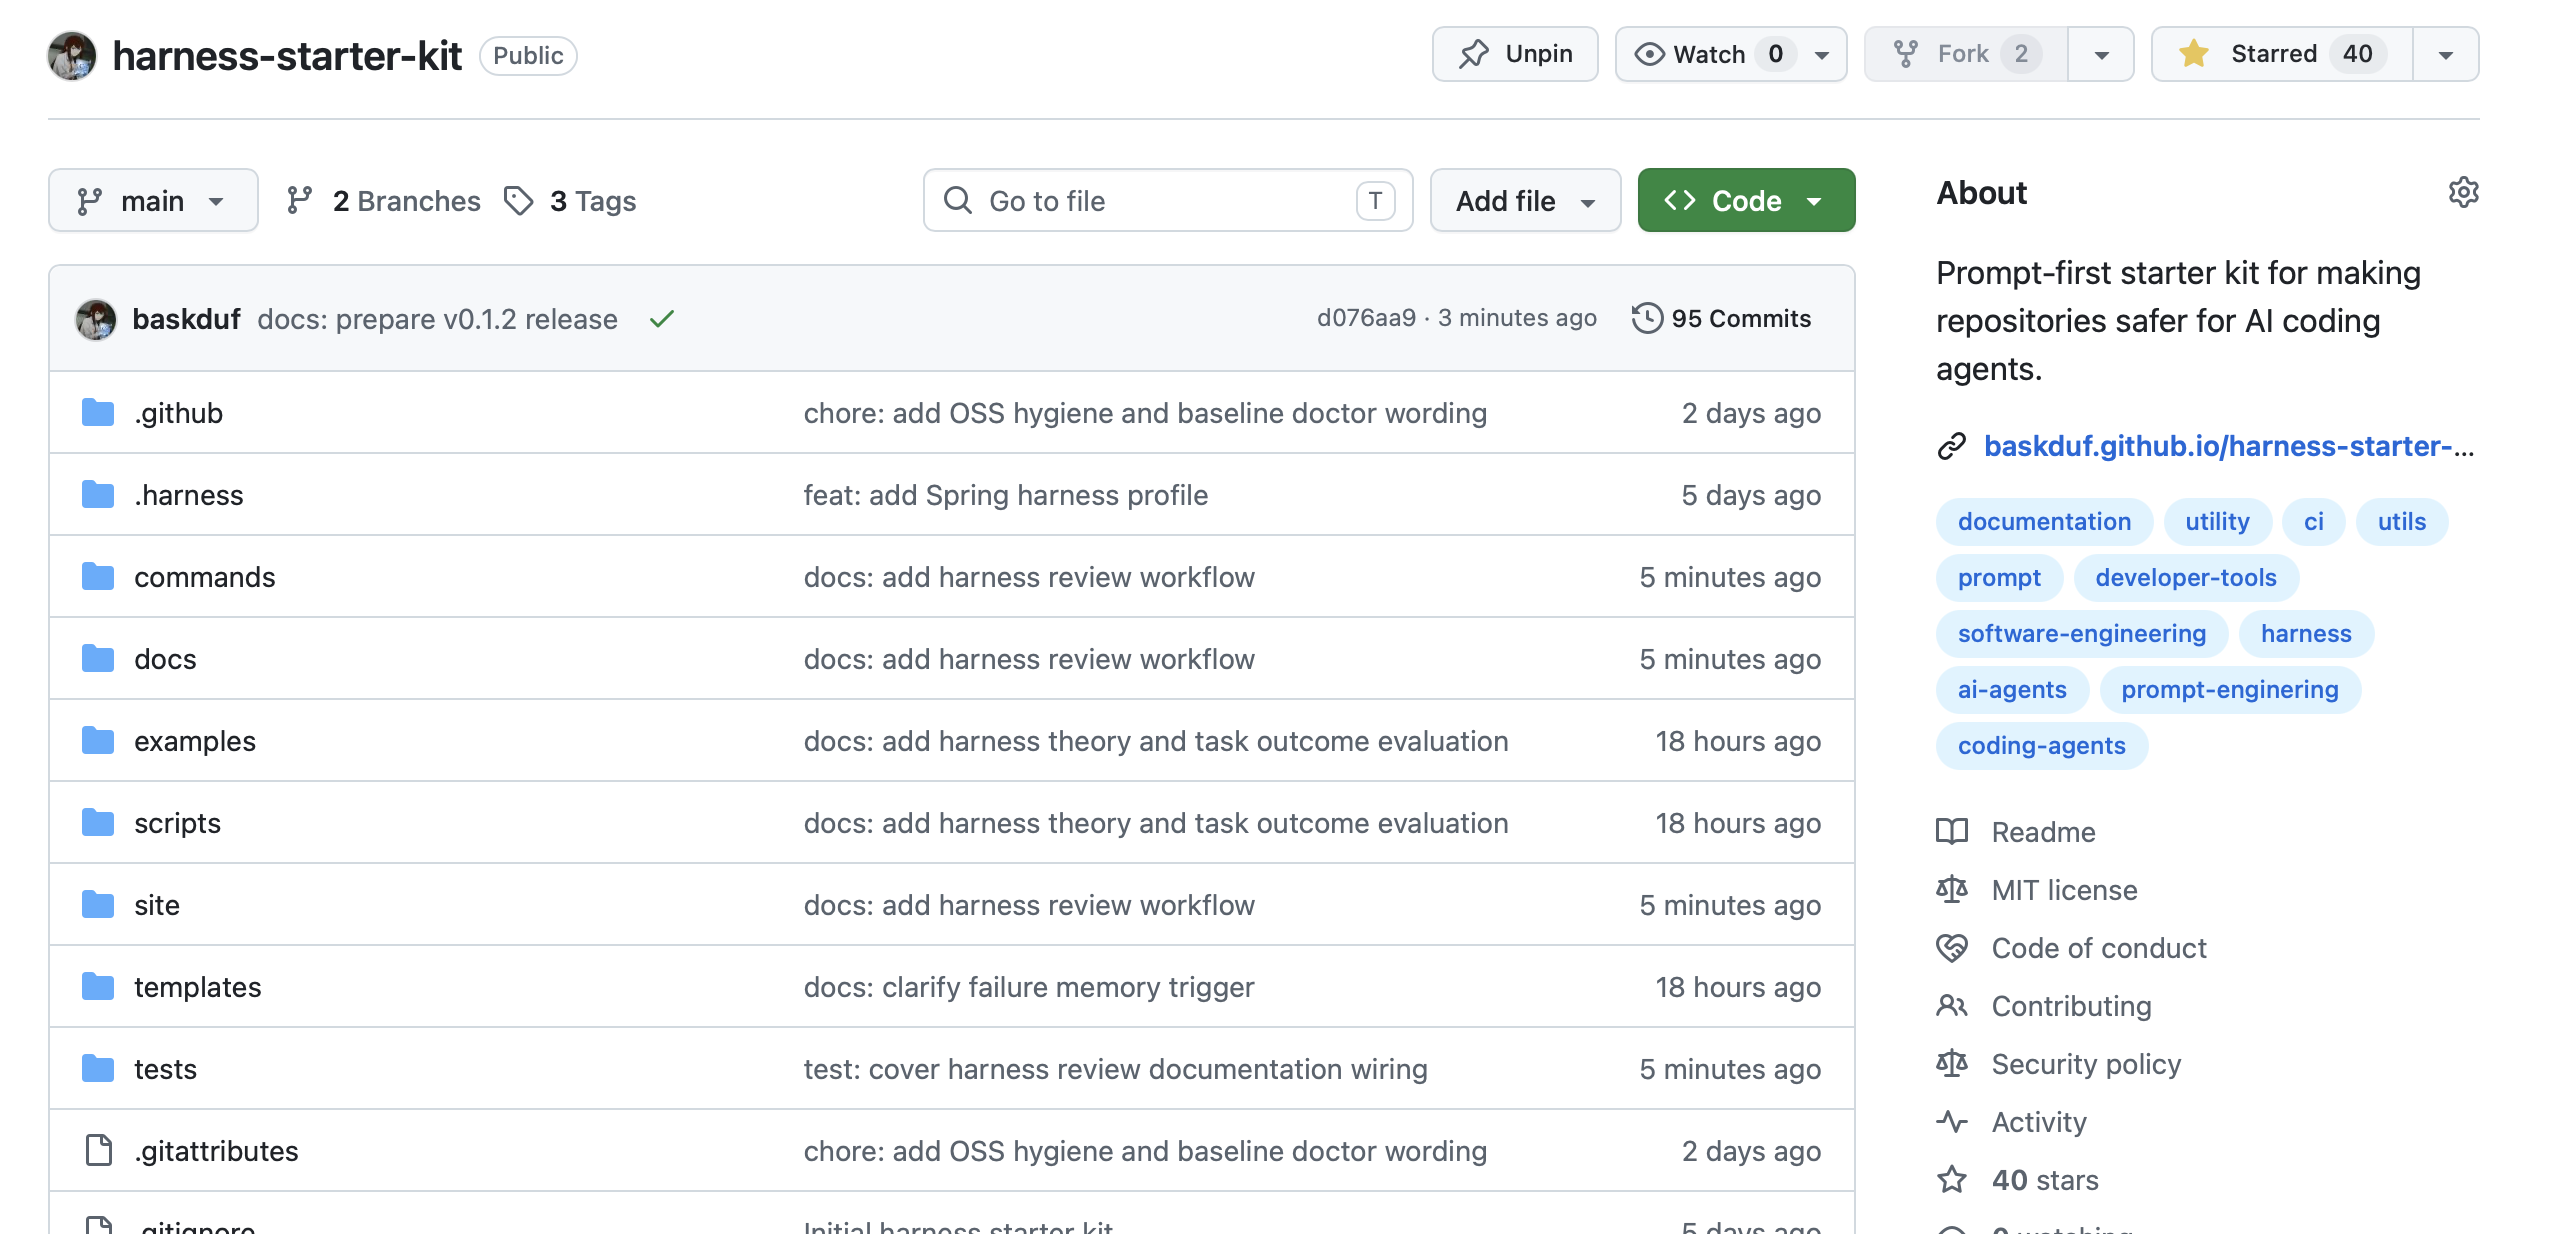Select the prompt-enginering topic tag
This screenshot has height=1234, width=2554.
pos(2229,690)
